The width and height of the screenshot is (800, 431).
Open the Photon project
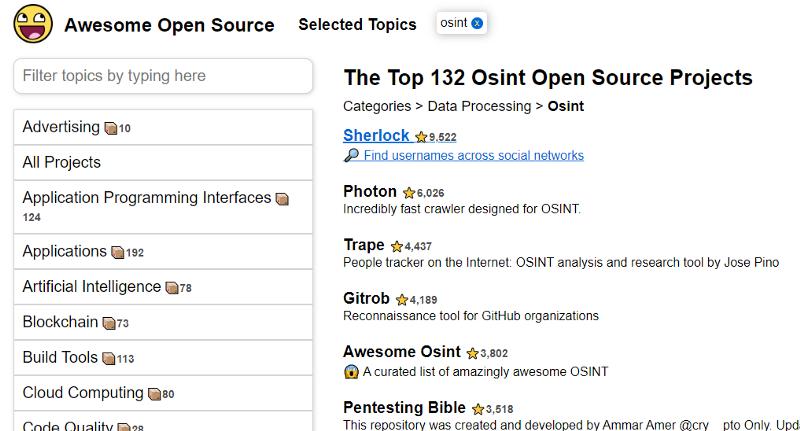[x=370, y=191]
